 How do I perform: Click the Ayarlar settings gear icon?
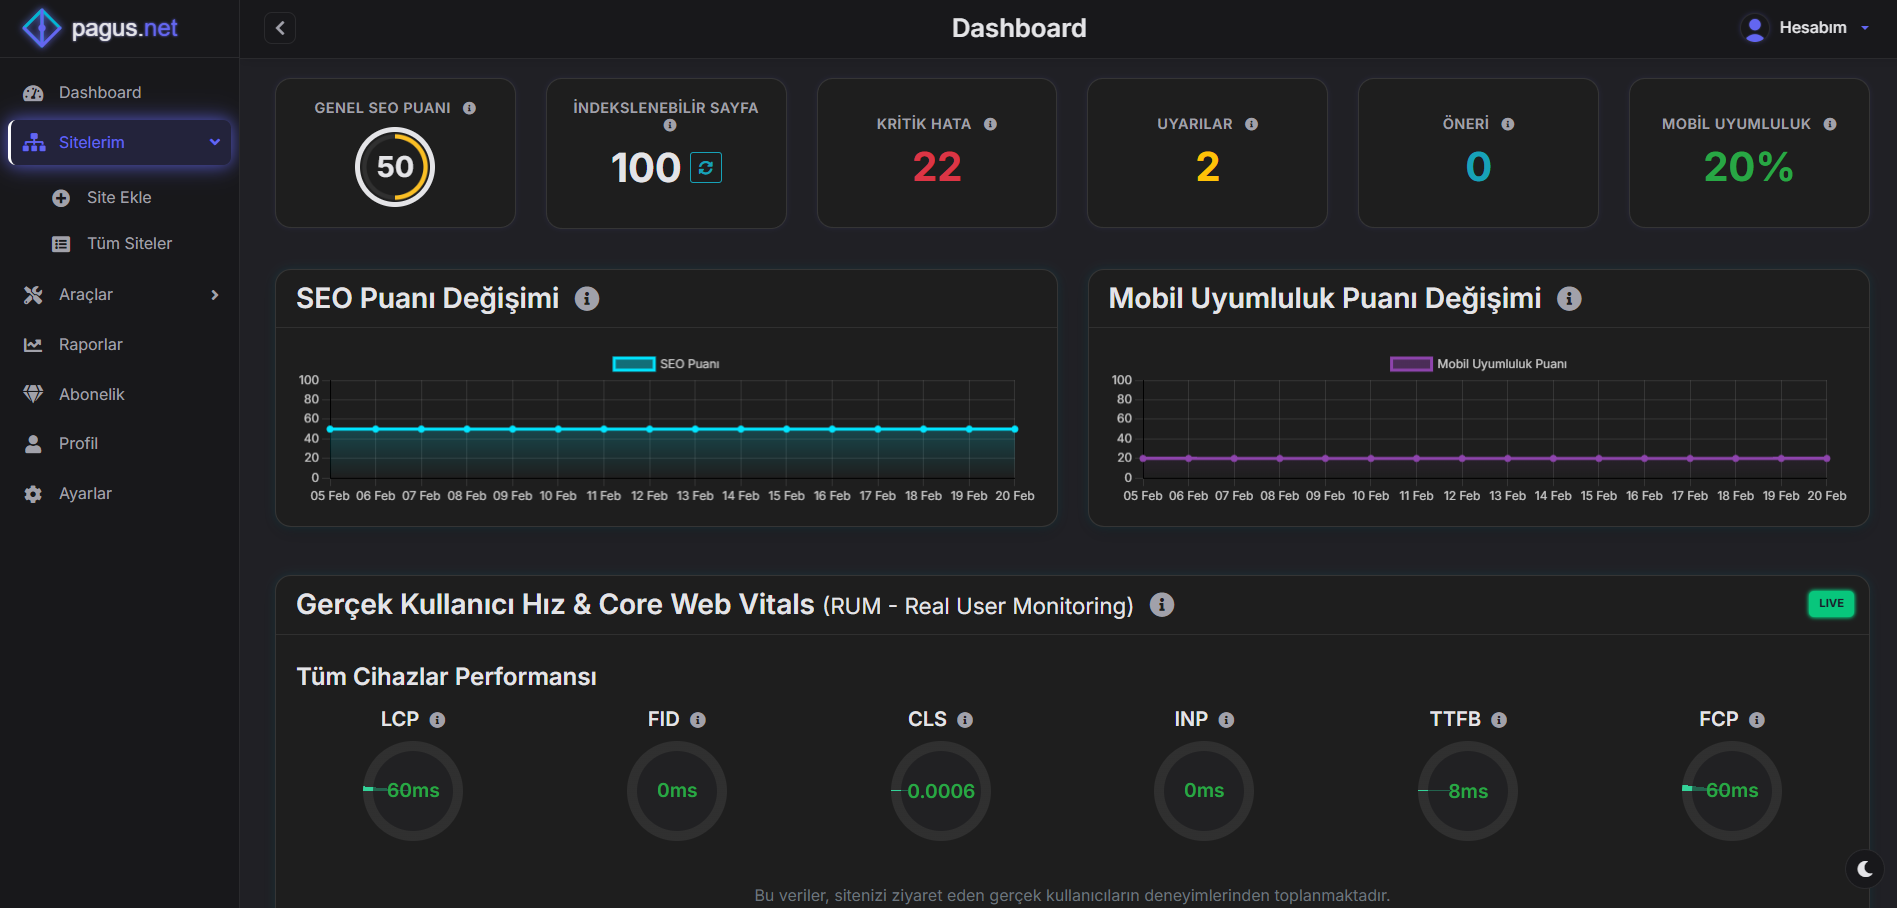pos(33,493)
